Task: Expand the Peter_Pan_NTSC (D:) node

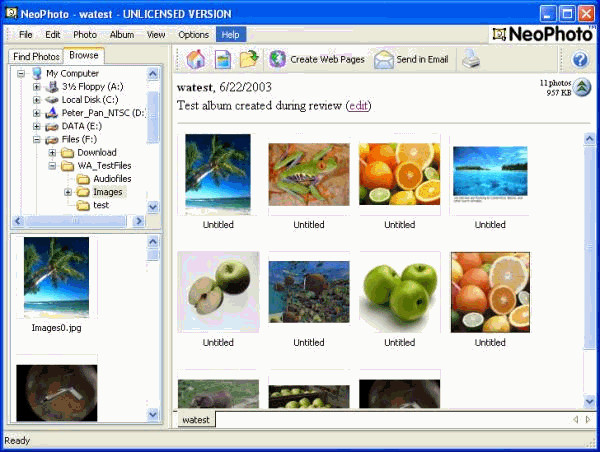Action: [x=37, y=113]
